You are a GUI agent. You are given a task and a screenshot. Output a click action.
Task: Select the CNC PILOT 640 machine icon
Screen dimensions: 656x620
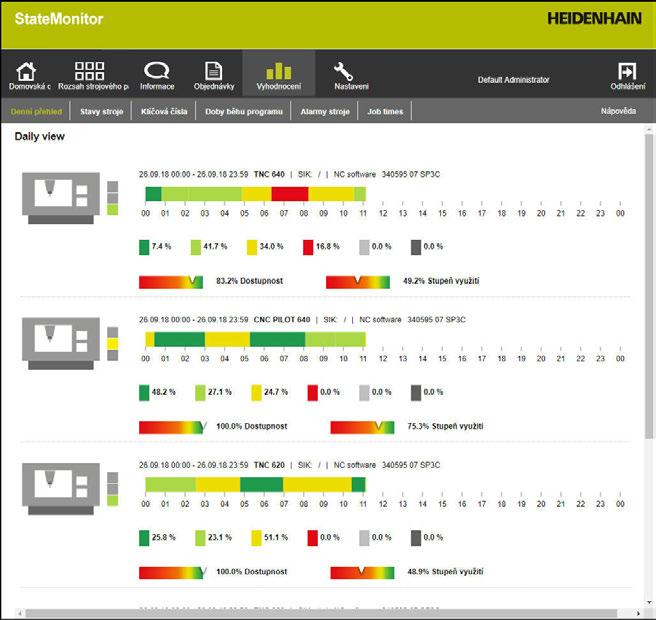point(61,343)
